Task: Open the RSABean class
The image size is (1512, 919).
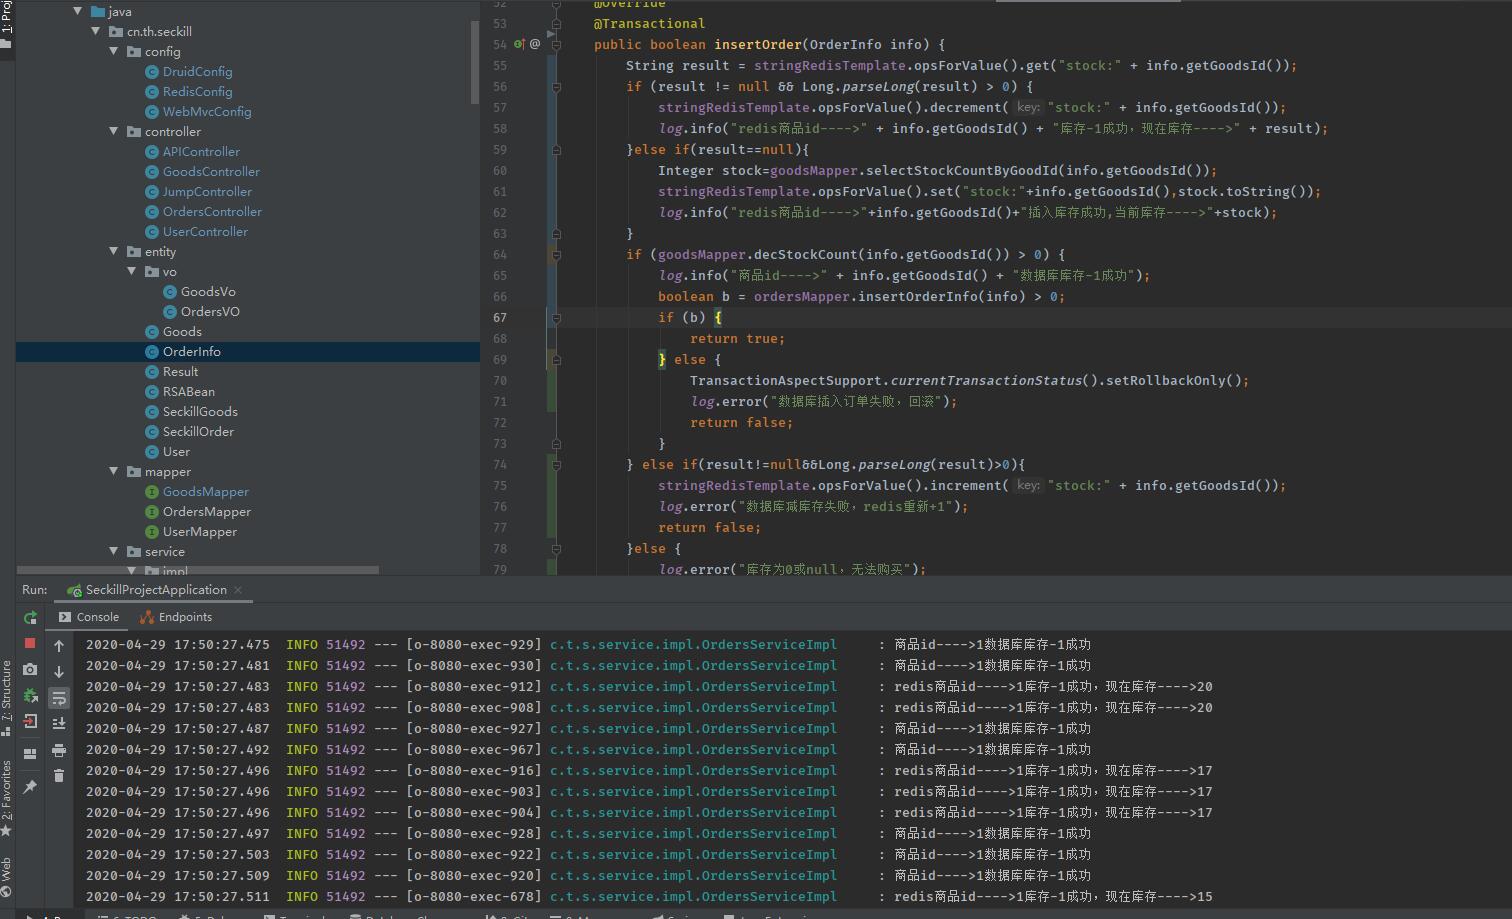Action: pos(180,391)
